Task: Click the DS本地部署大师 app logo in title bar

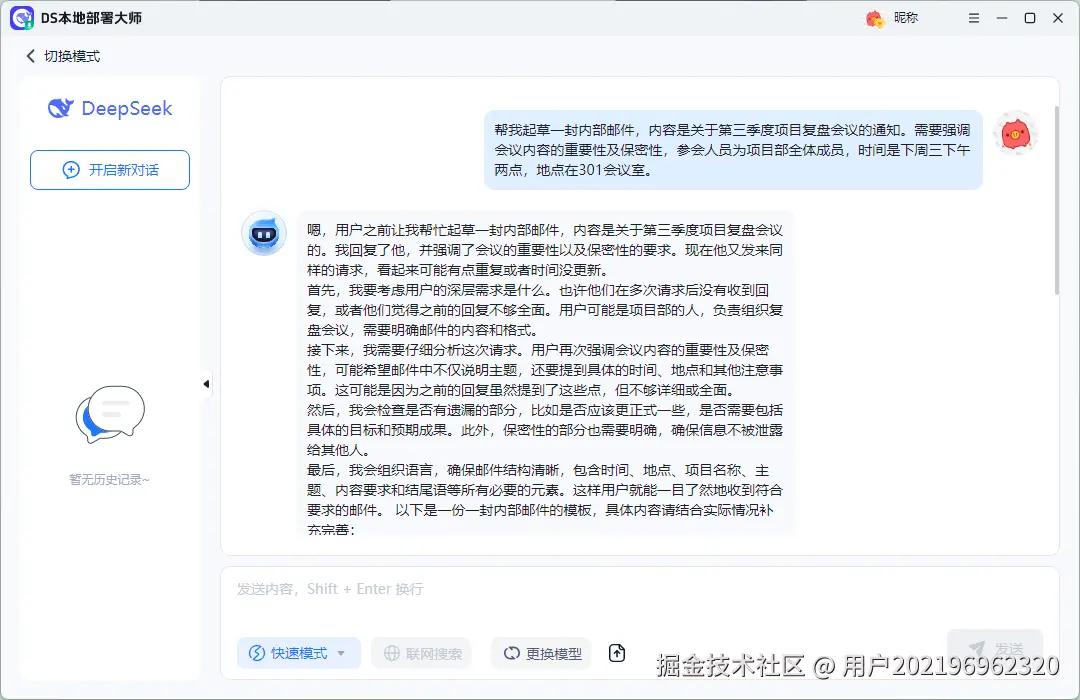Action: coord(21,17)
